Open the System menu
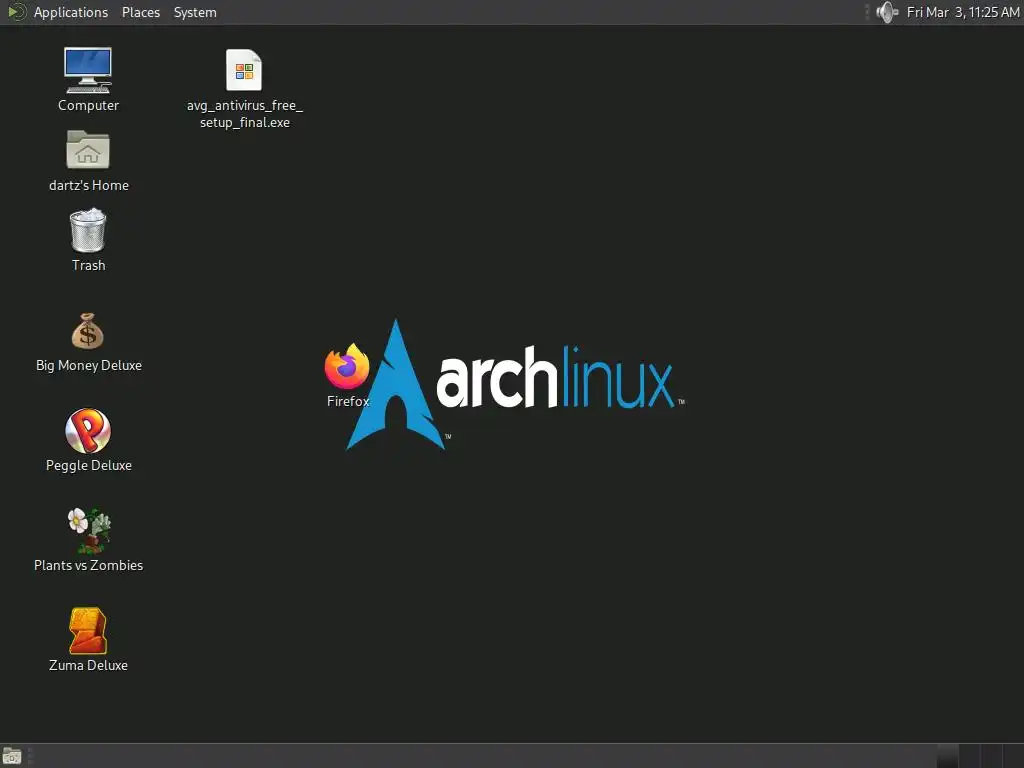The height and width of the screenshot is (768, 1024). tap(195, 12)
